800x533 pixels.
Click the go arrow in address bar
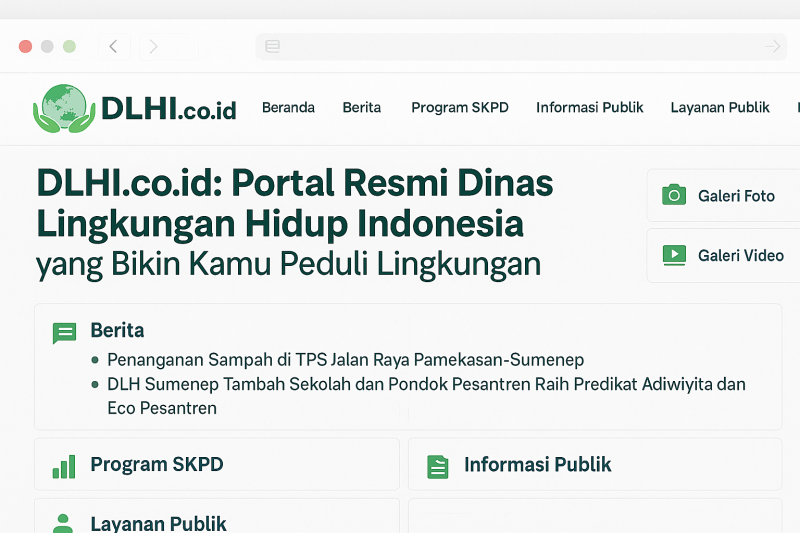click(773, 46)
